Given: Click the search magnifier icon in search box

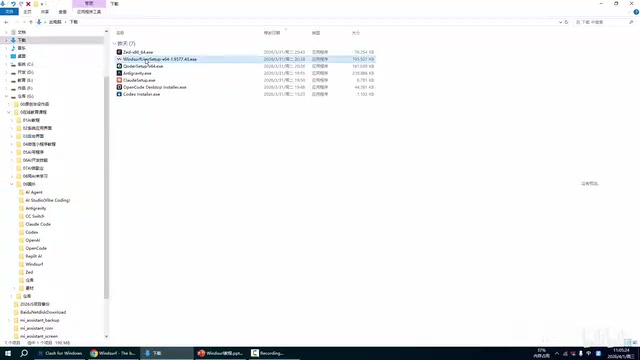Looking at the screenshot, I should [631, 22].
